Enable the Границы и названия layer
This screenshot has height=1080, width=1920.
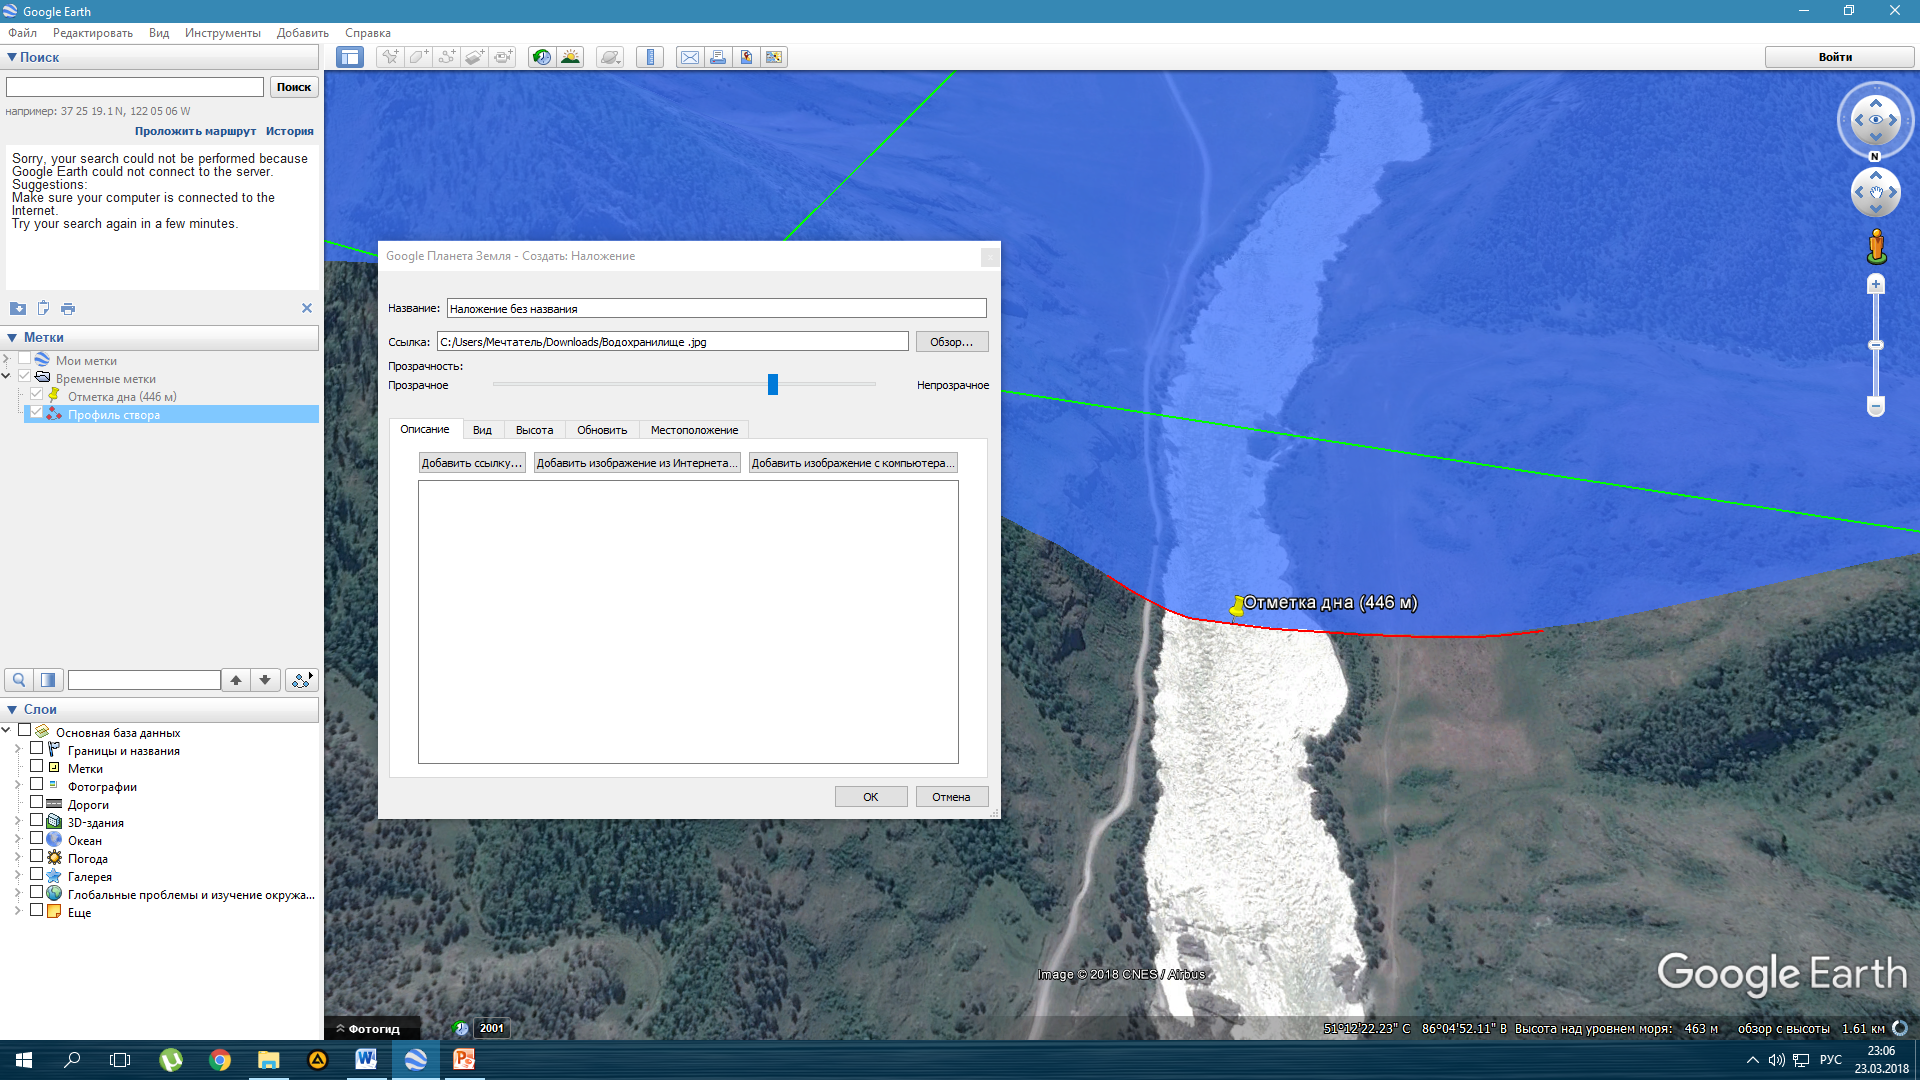[36, 748]
